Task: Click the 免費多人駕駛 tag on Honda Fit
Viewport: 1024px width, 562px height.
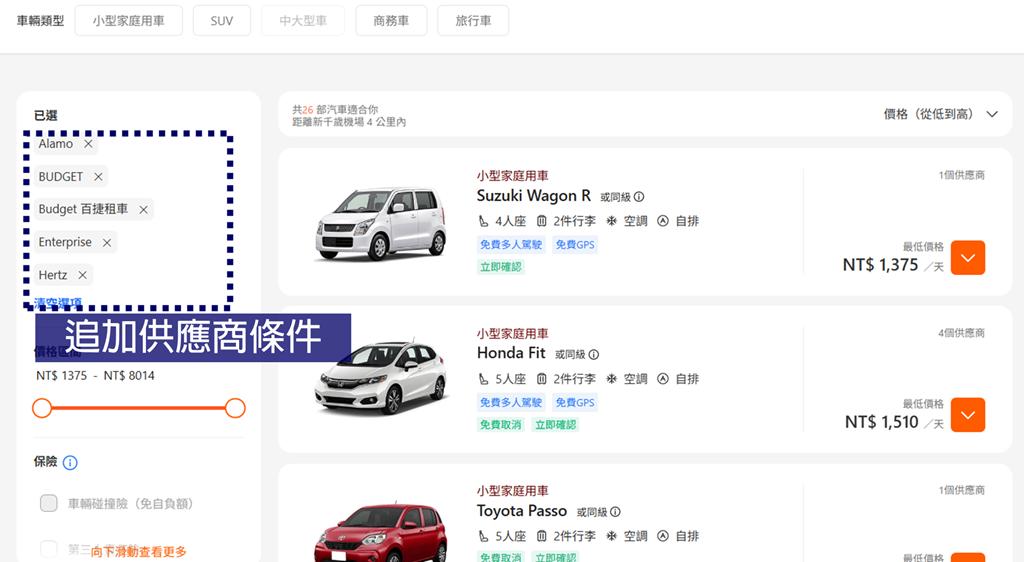Action: (x=511, y=403)
